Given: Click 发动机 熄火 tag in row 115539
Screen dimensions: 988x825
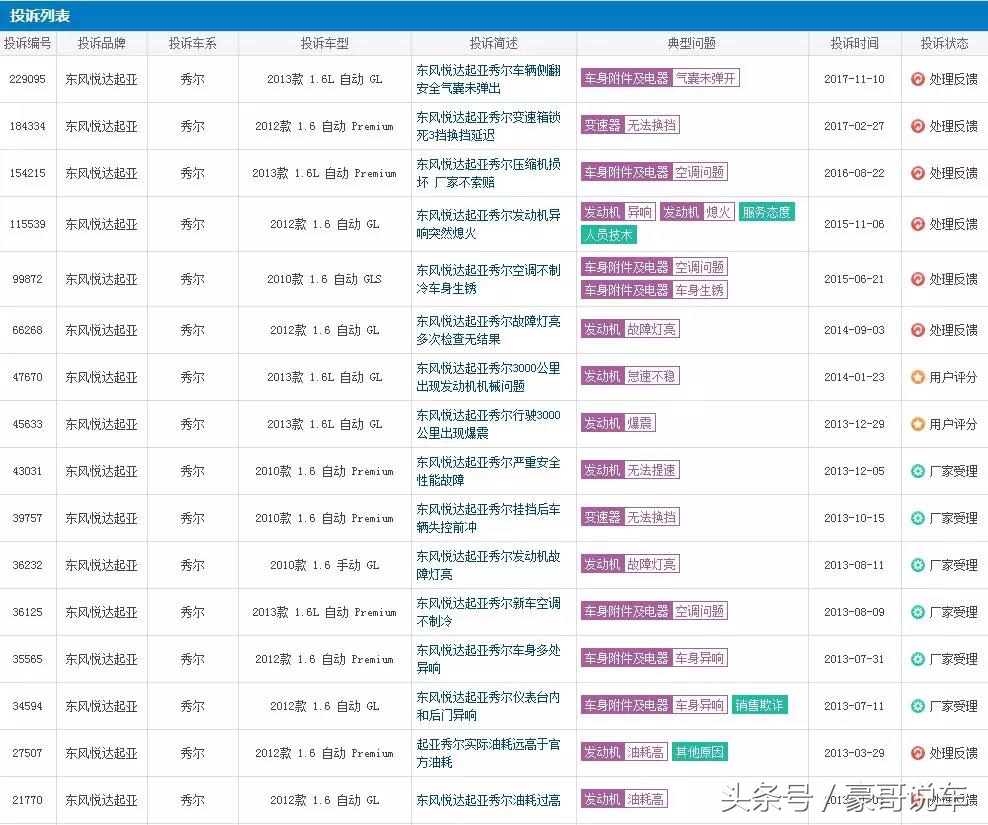Looking at the screenshot, I should click(x=697, y=212).
